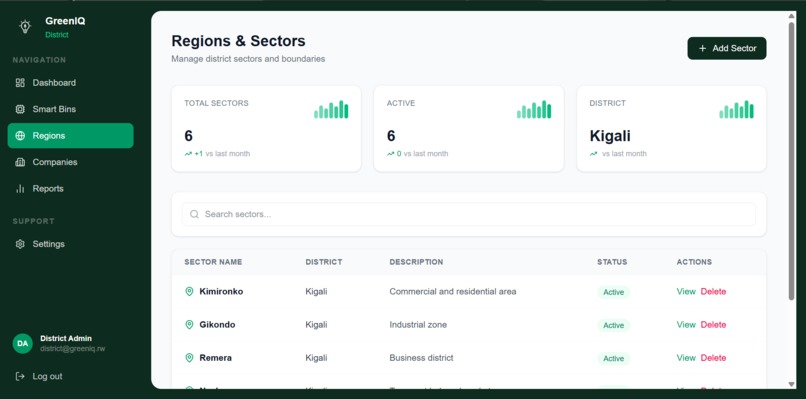This screenshot has height=399, width=806.
Task: Open the Companies page
Action: click(x=70, y=162)
